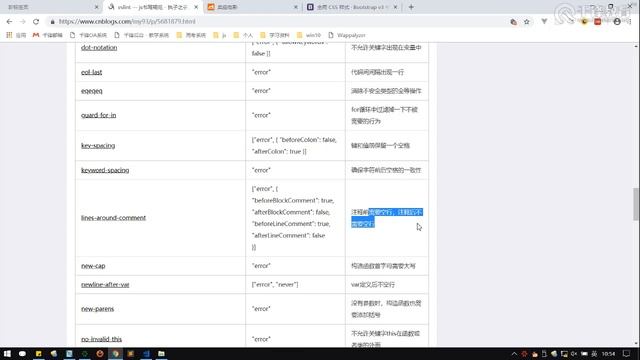The height and width of the screenshot is (360, 640).
Task: Close the Bootstrap CSS tab
Action: pos(395,7)
